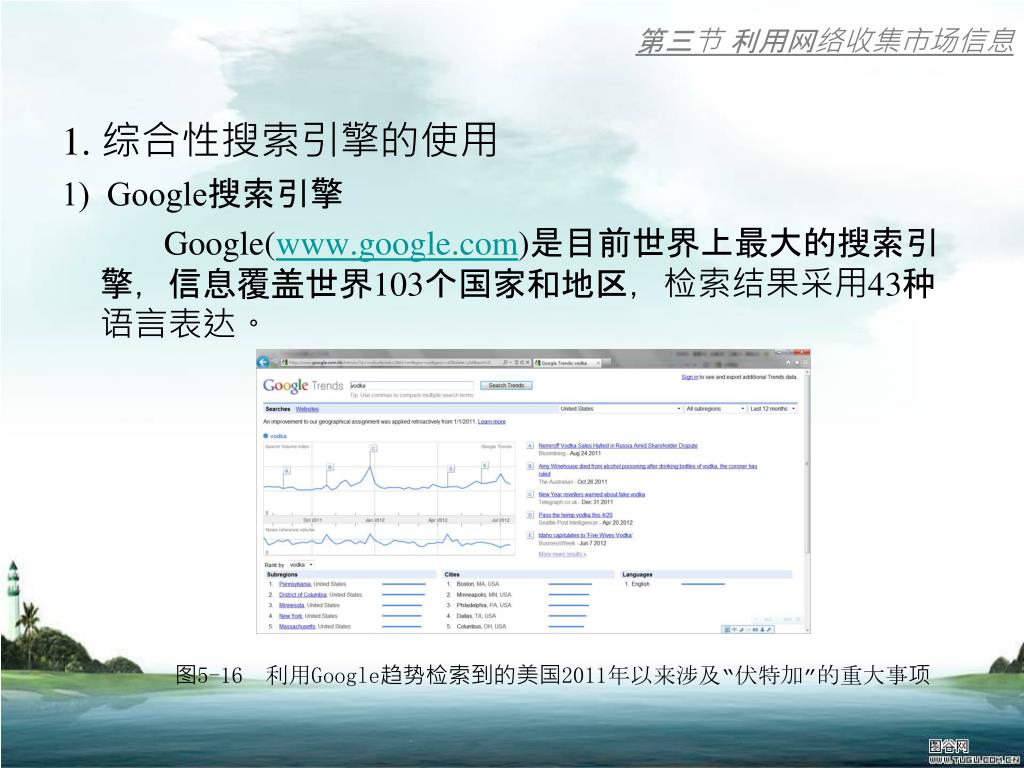Click the browser vertical scrollbar

click(807, 500)
